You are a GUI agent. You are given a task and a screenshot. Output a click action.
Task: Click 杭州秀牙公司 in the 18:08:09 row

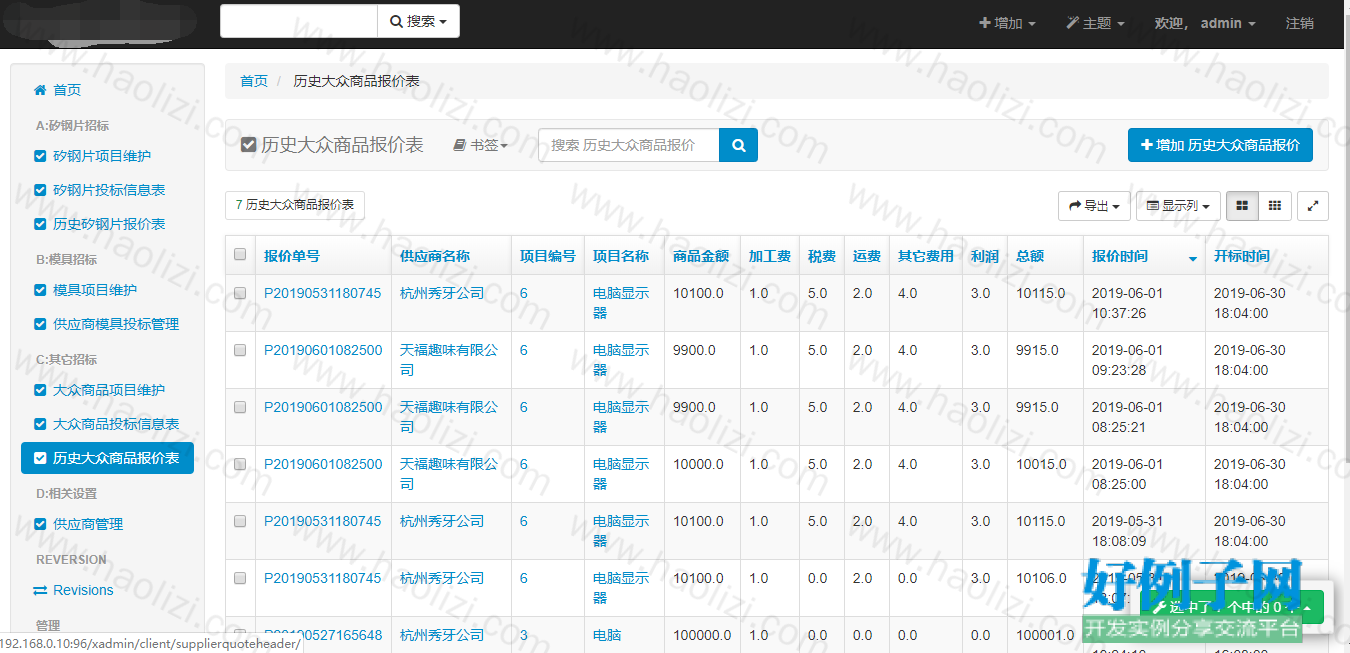[442, 521]
